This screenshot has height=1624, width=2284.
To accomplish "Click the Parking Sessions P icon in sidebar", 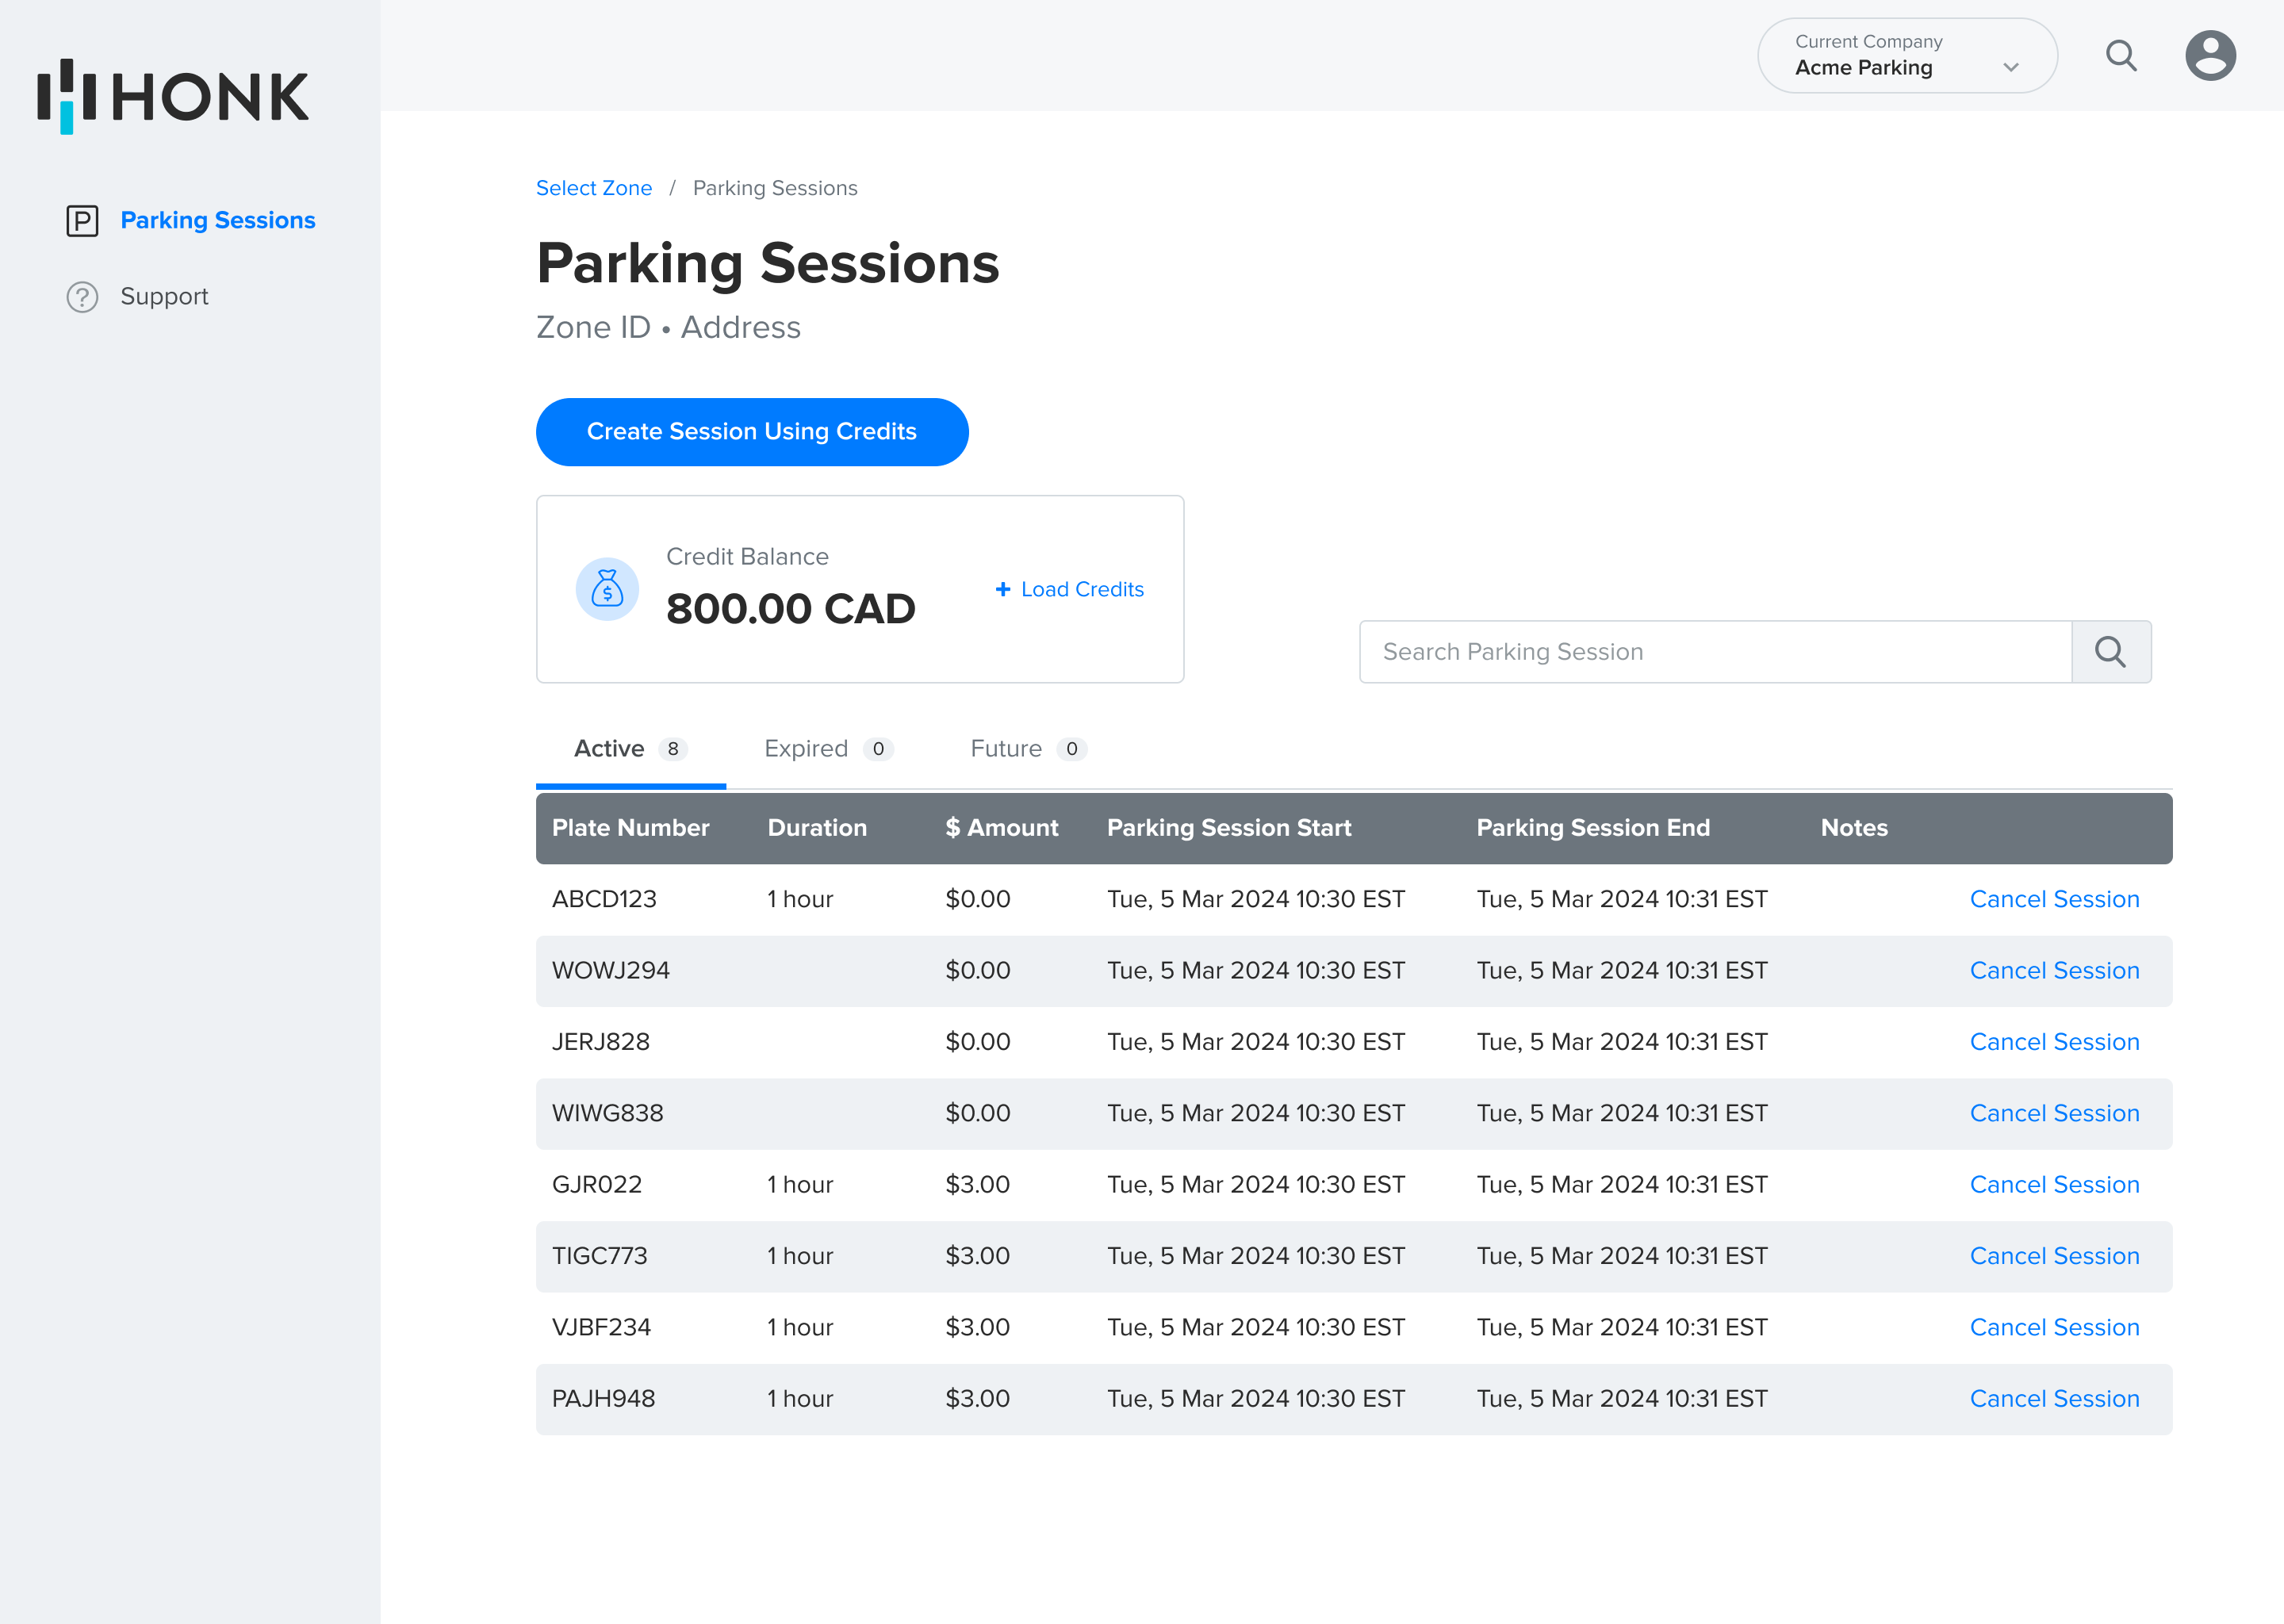I will point(82,220).
